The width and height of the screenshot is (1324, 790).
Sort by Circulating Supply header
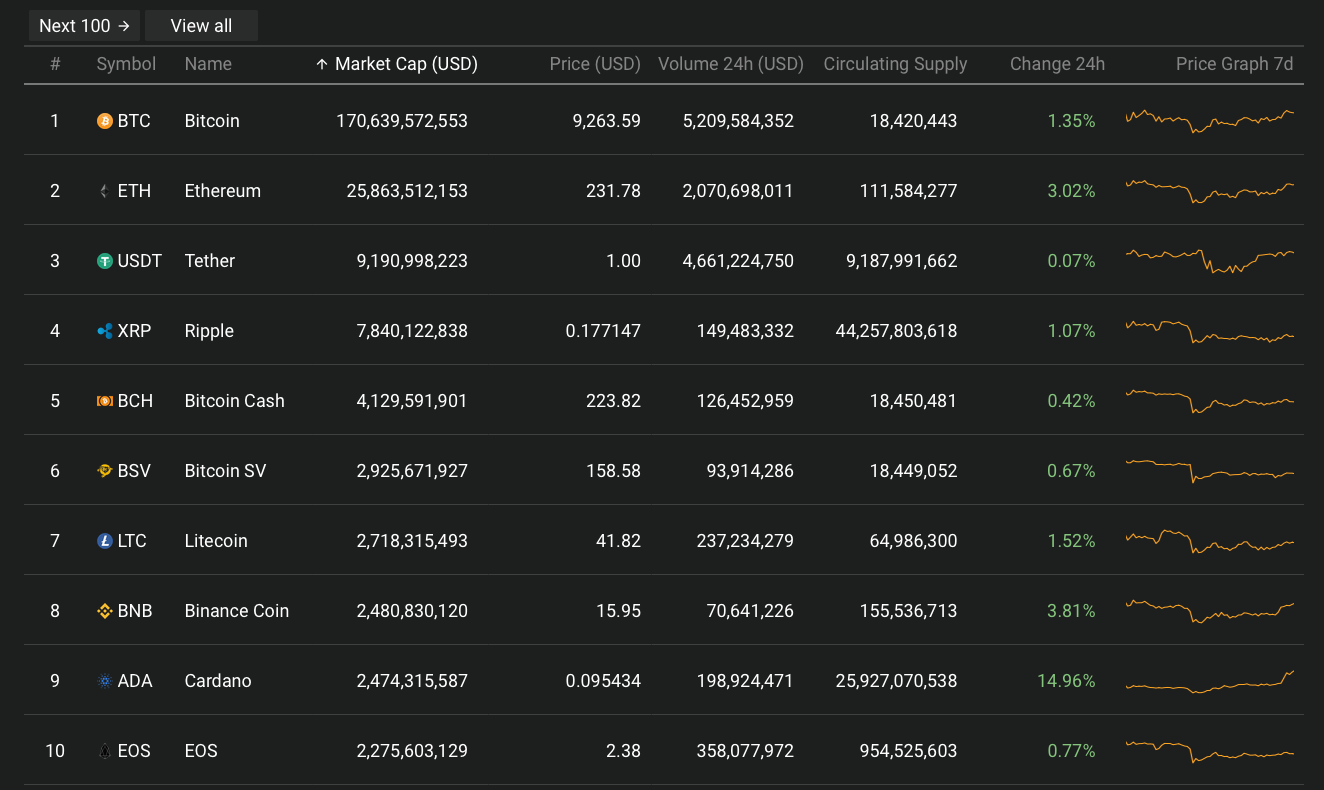point(895,64)
